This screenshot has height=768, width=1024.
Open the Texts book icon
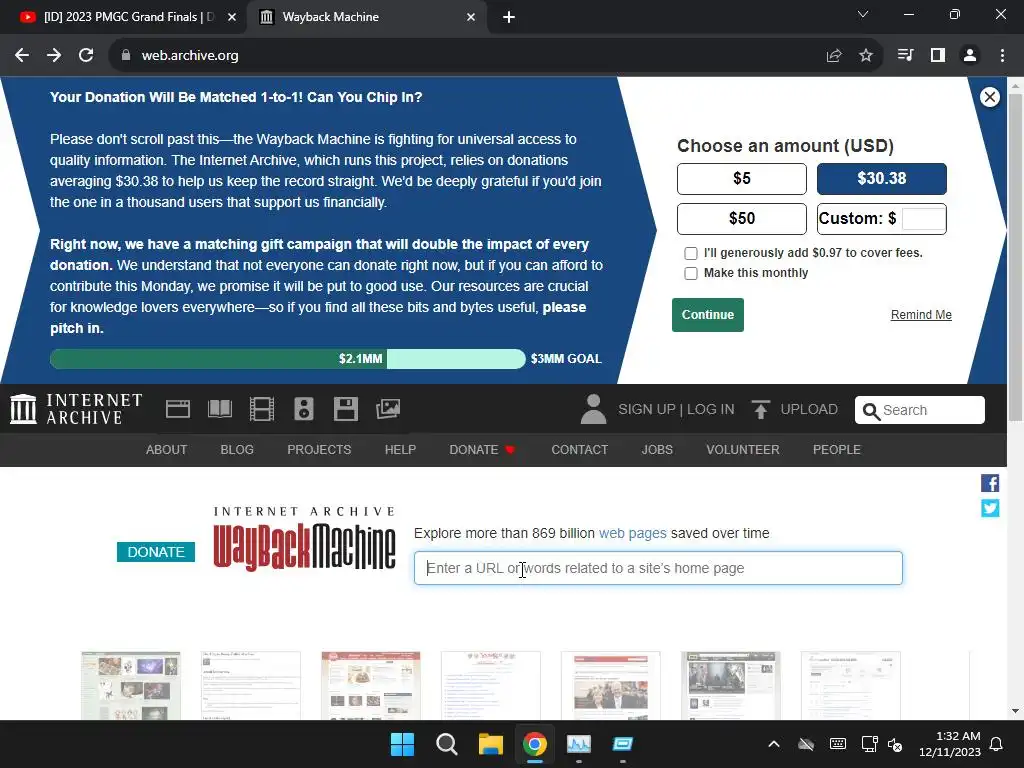219,409
